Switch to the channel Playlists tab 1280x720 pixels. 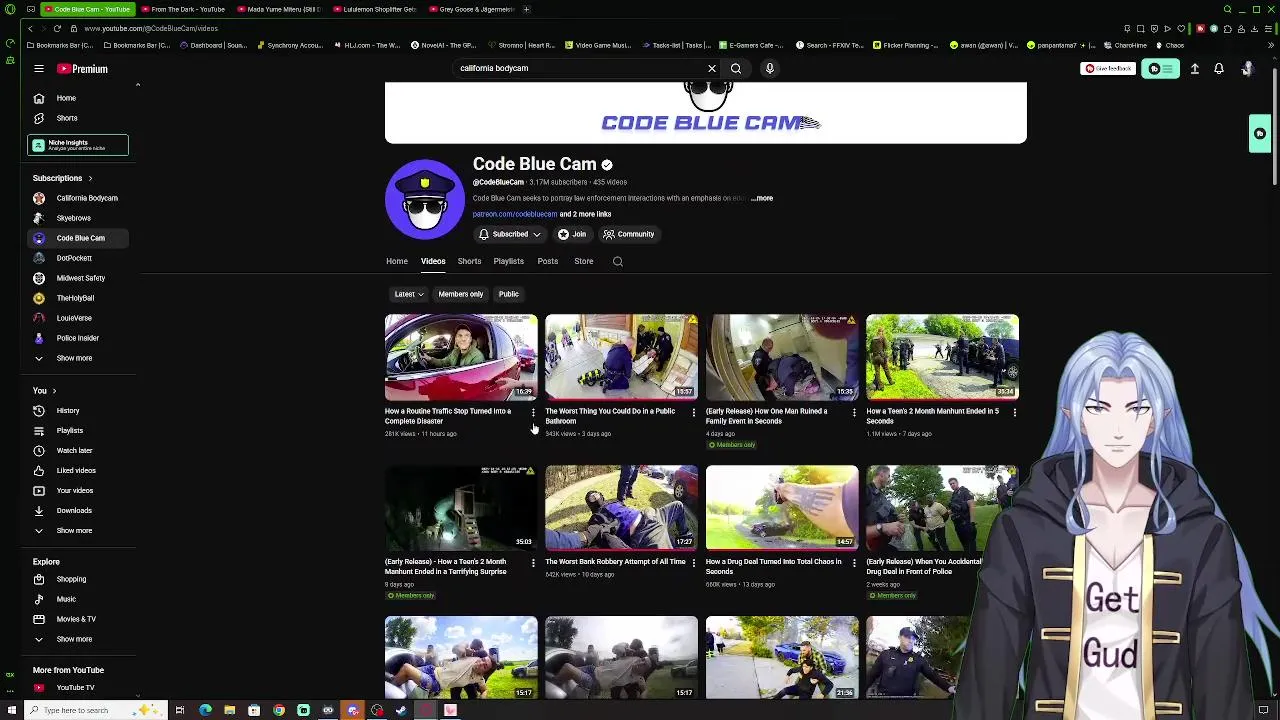click(508, 261)
